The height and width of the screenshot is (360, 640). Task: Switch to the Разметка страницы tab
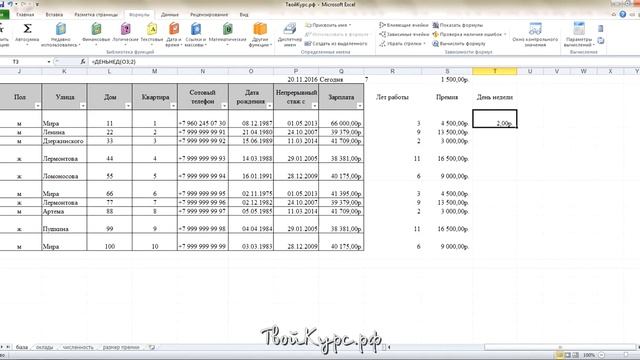tap(96, 15)
